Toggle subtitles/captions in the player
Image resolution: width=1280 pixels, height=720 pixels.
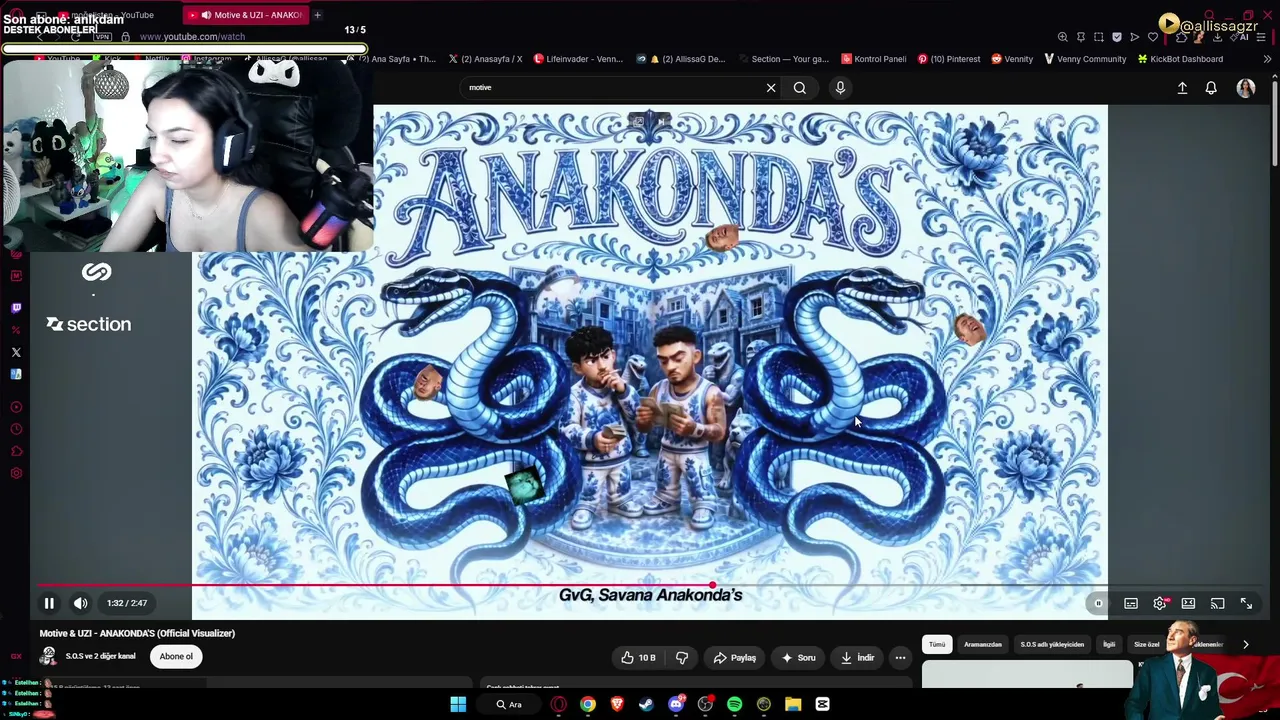point(1131,603)
